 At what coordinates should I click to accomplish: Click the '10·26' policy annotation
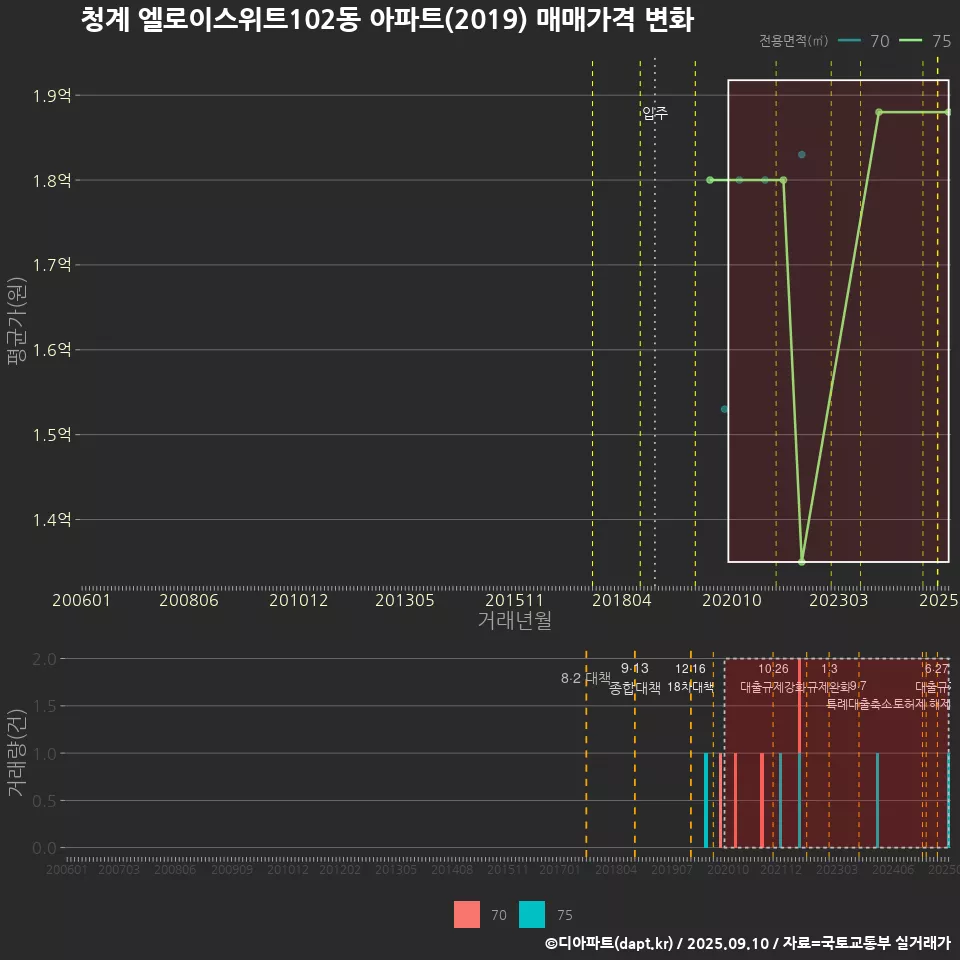click(x=773, y=669)
